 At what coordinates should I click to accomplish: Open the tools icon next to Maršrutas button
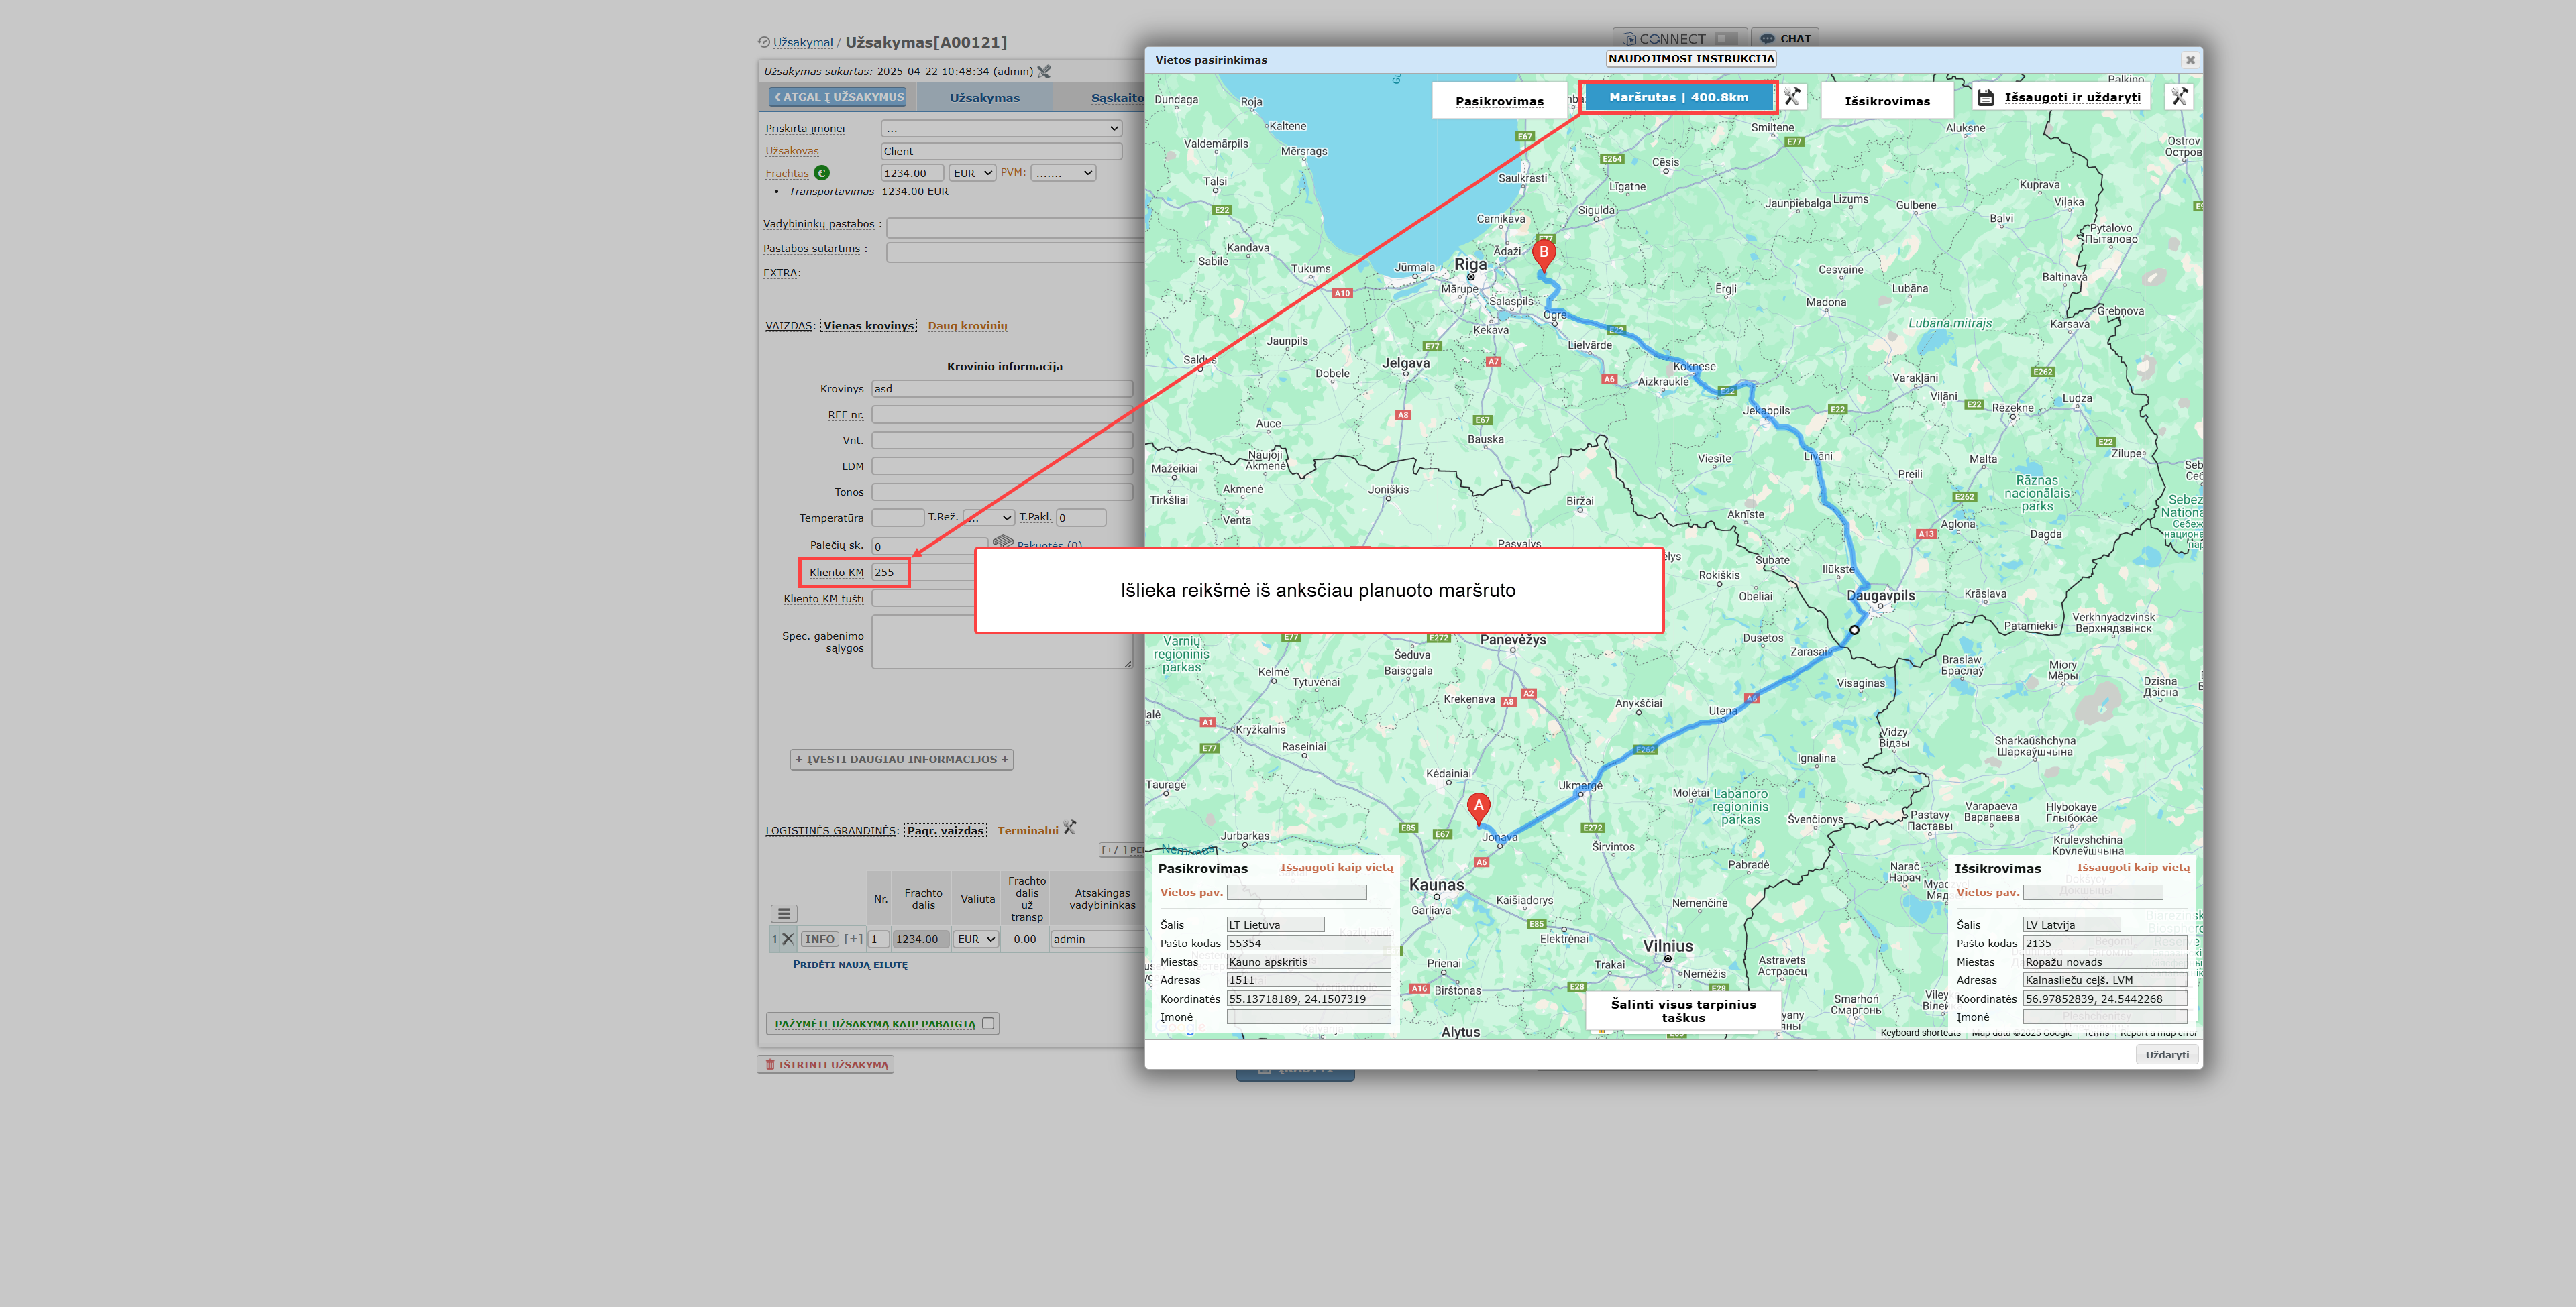(x=1792, y=97)
